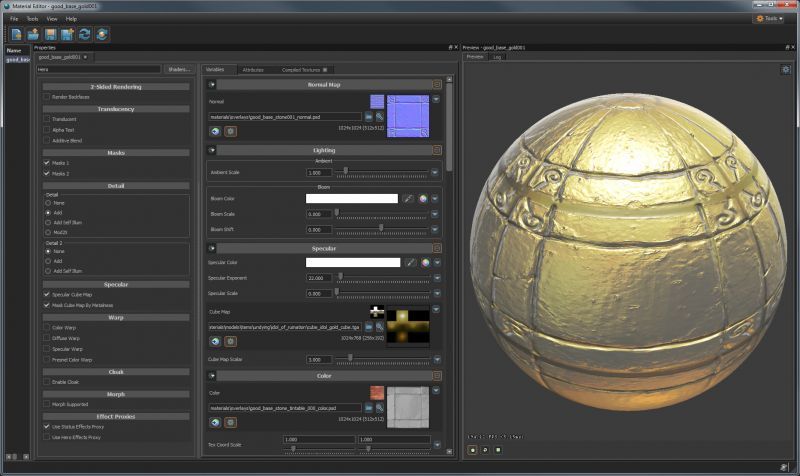This screenshot has width=800, height=476.
Task: Open preview settings gear in viewport
Action: coord(786,69)
